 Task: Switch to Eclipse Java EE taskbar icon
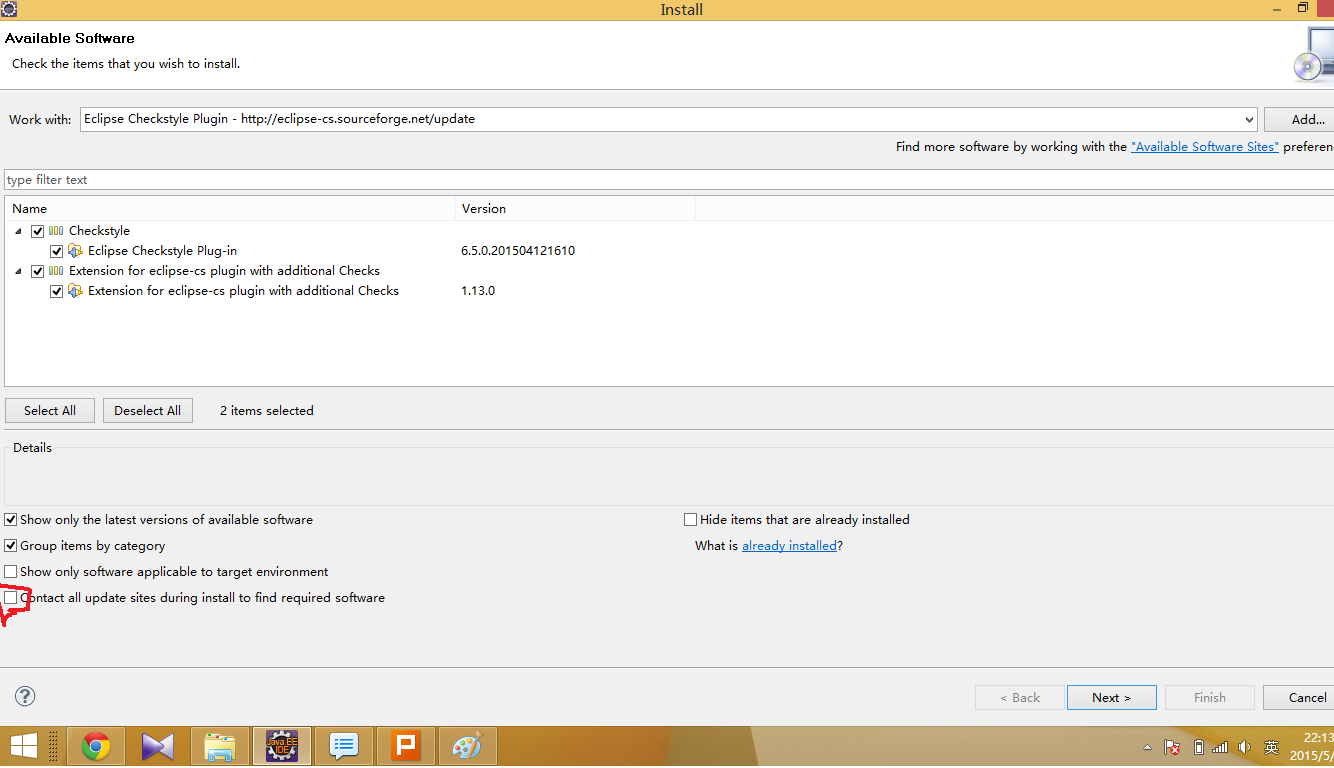(282, 746)
